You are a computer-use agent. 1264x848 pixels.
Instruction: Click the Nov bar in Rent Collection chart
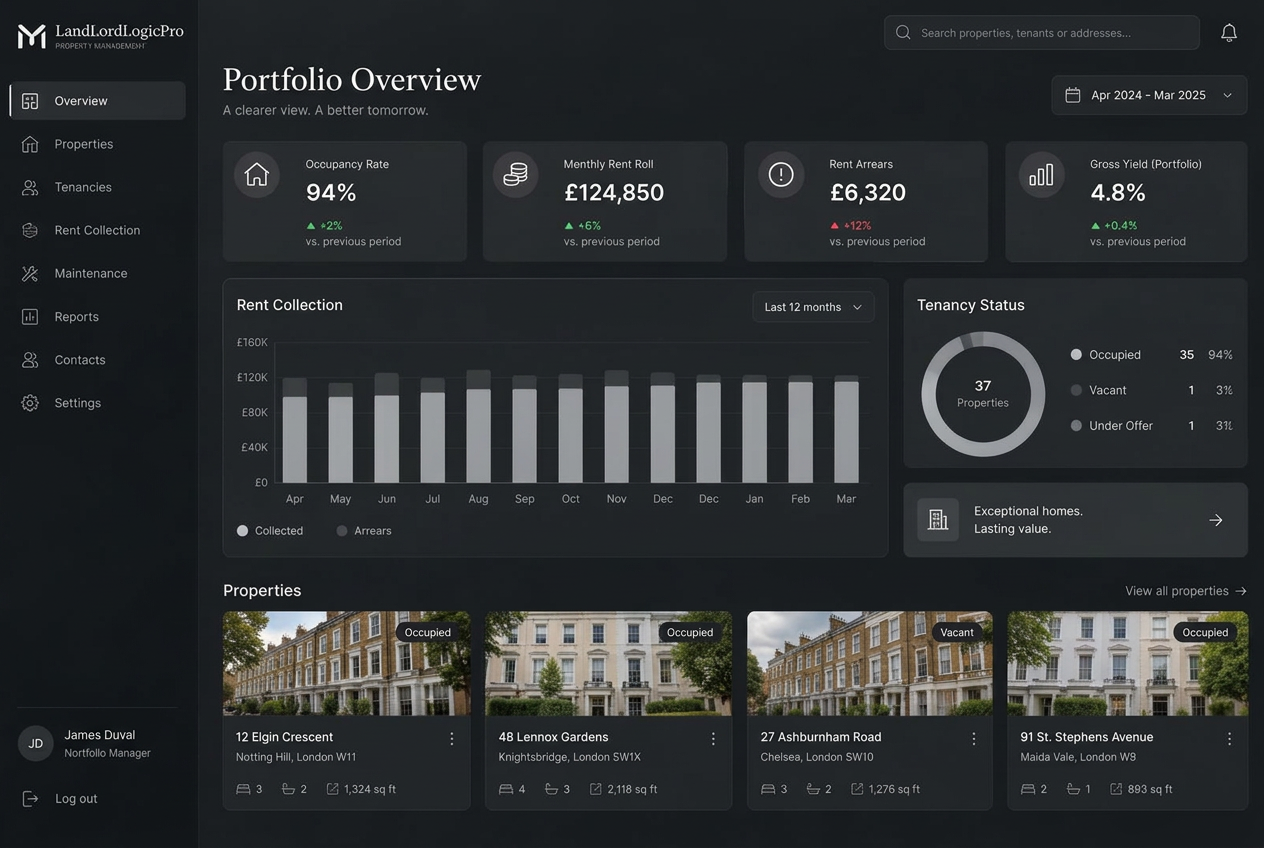pos(617,427)
